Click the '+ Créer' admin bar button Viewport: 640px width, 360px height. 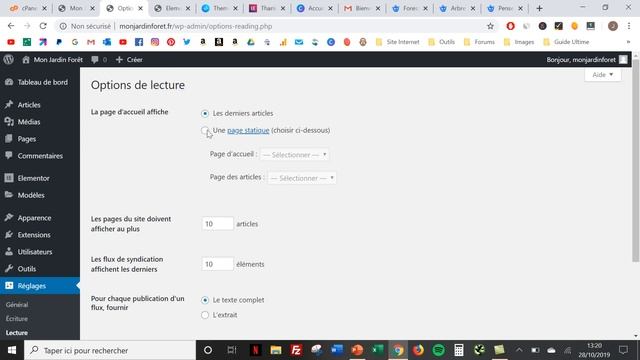[x=129, y=60]
